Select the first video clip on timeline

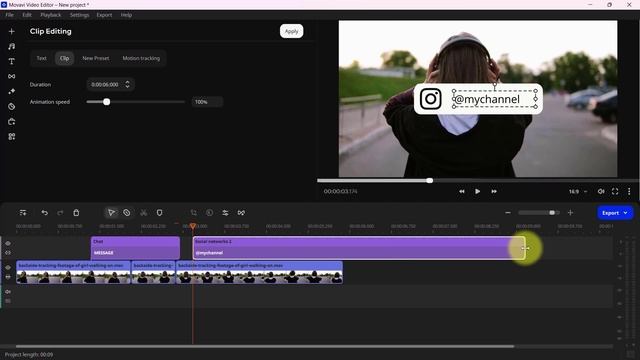[73, 273]
